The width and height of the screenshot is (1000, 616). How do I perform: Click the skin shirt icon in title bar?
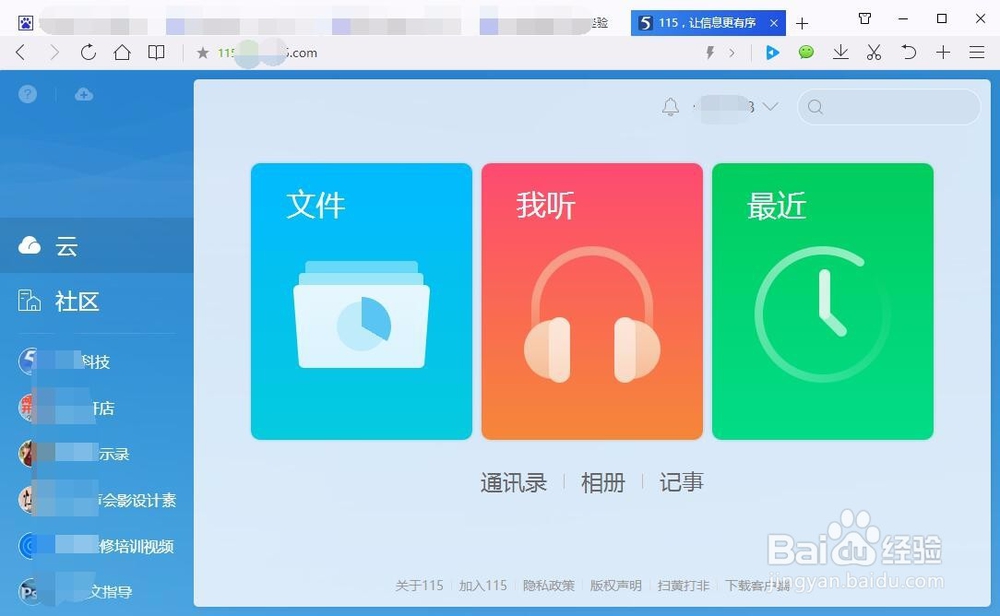click(865, 18)
